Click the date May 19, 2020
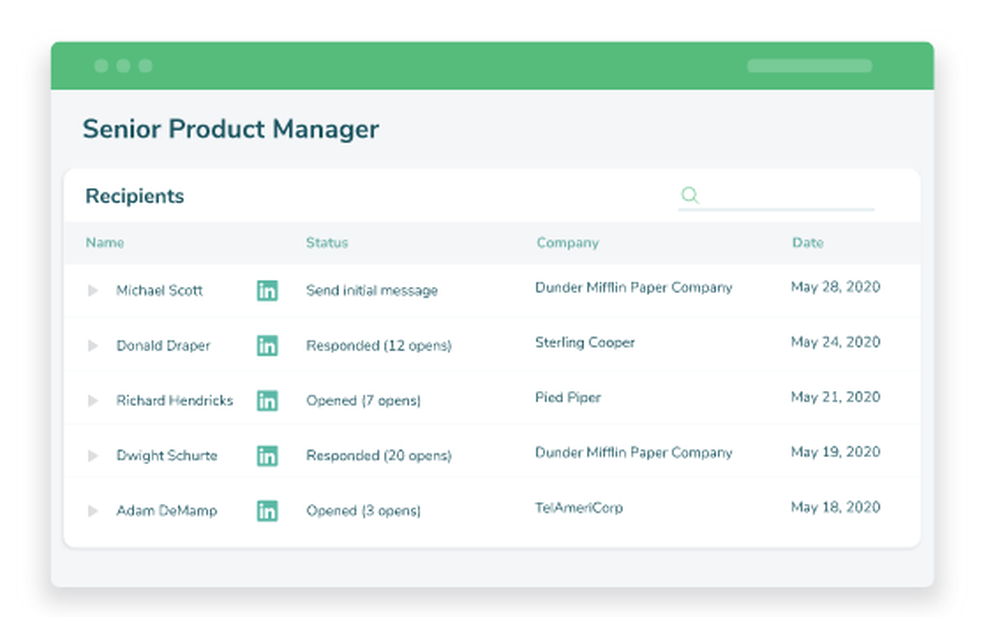 click(835, 452)
